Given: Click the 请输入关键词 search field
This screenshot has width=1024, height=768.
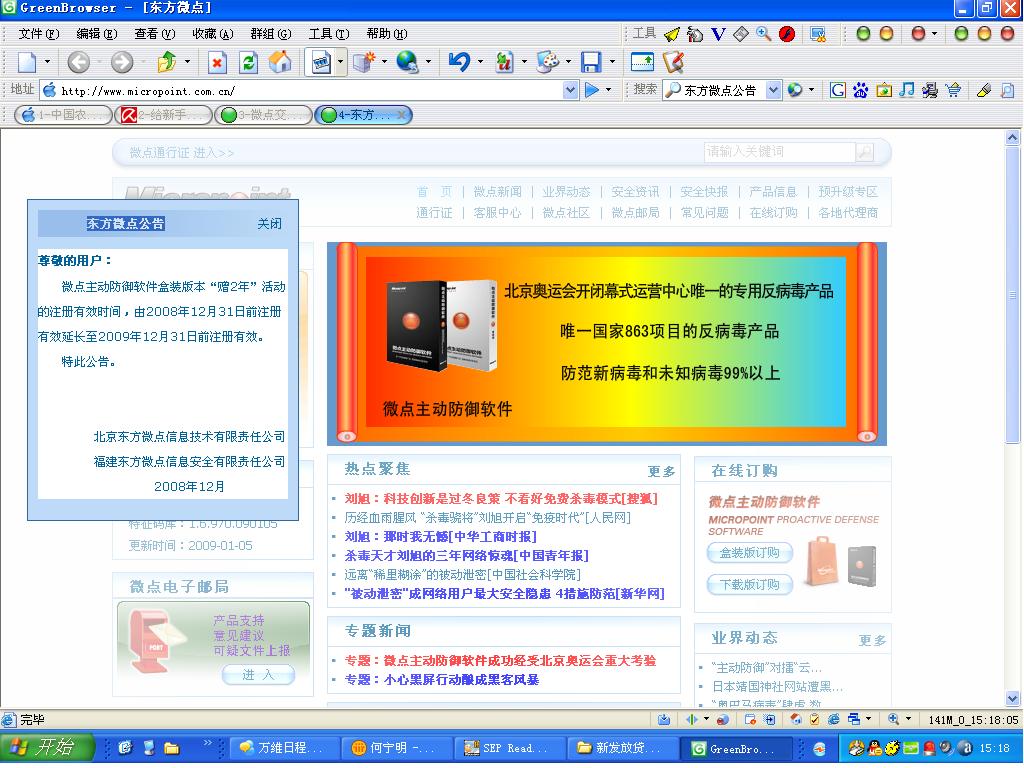Looking at the screenshot, I should pyautogui.click(x=780, y=152).
